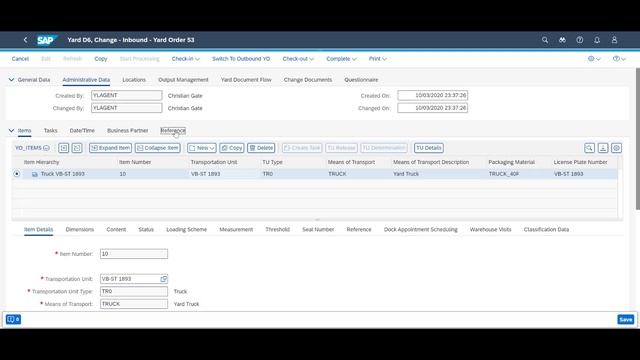Click the Collapse Item button
640x360 pixels.
point(158,148)
